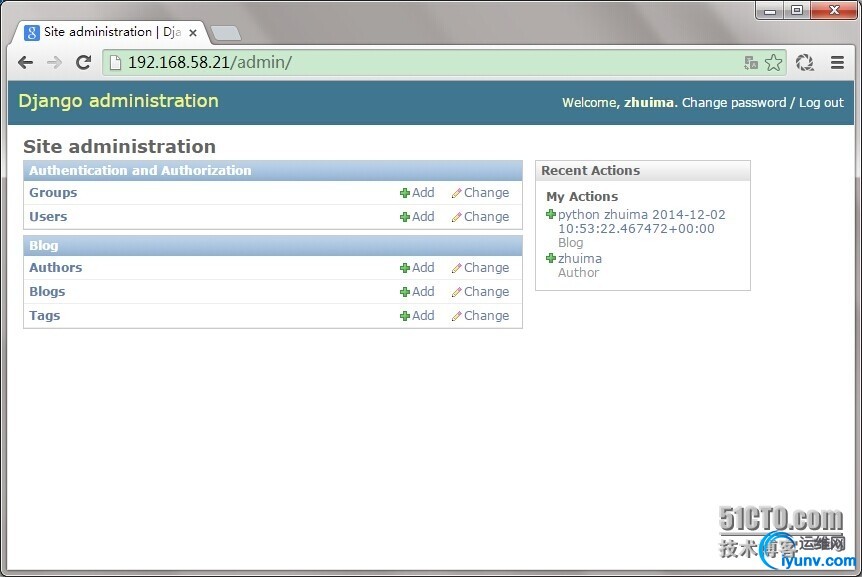Add a new Tag

417,316
